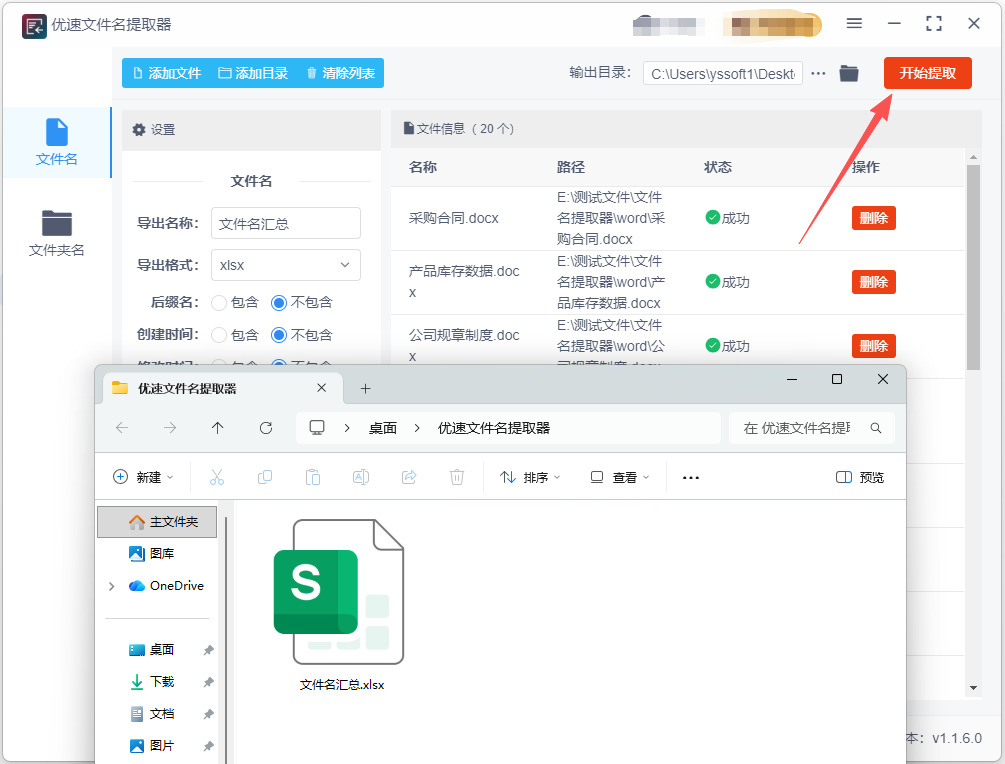This screenshot has height=764, width=1005.
Task: Delete the 公司规章制度.docx row
Action: 873,346
